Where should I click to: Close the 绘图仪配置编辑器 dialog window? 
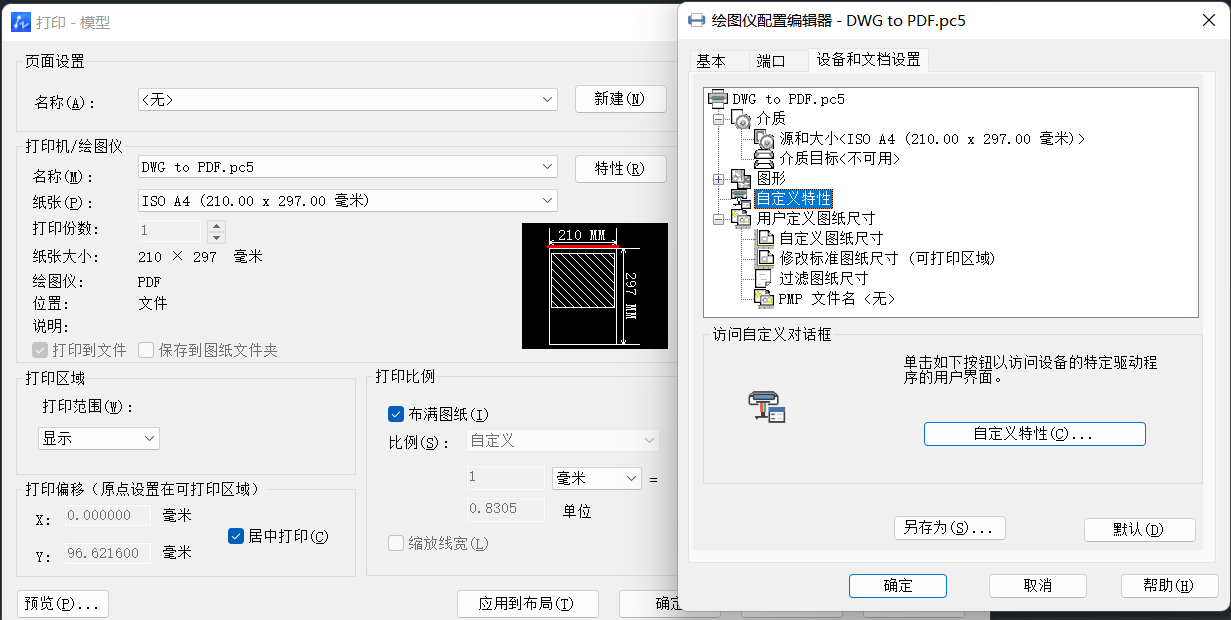click(1208, 20)
